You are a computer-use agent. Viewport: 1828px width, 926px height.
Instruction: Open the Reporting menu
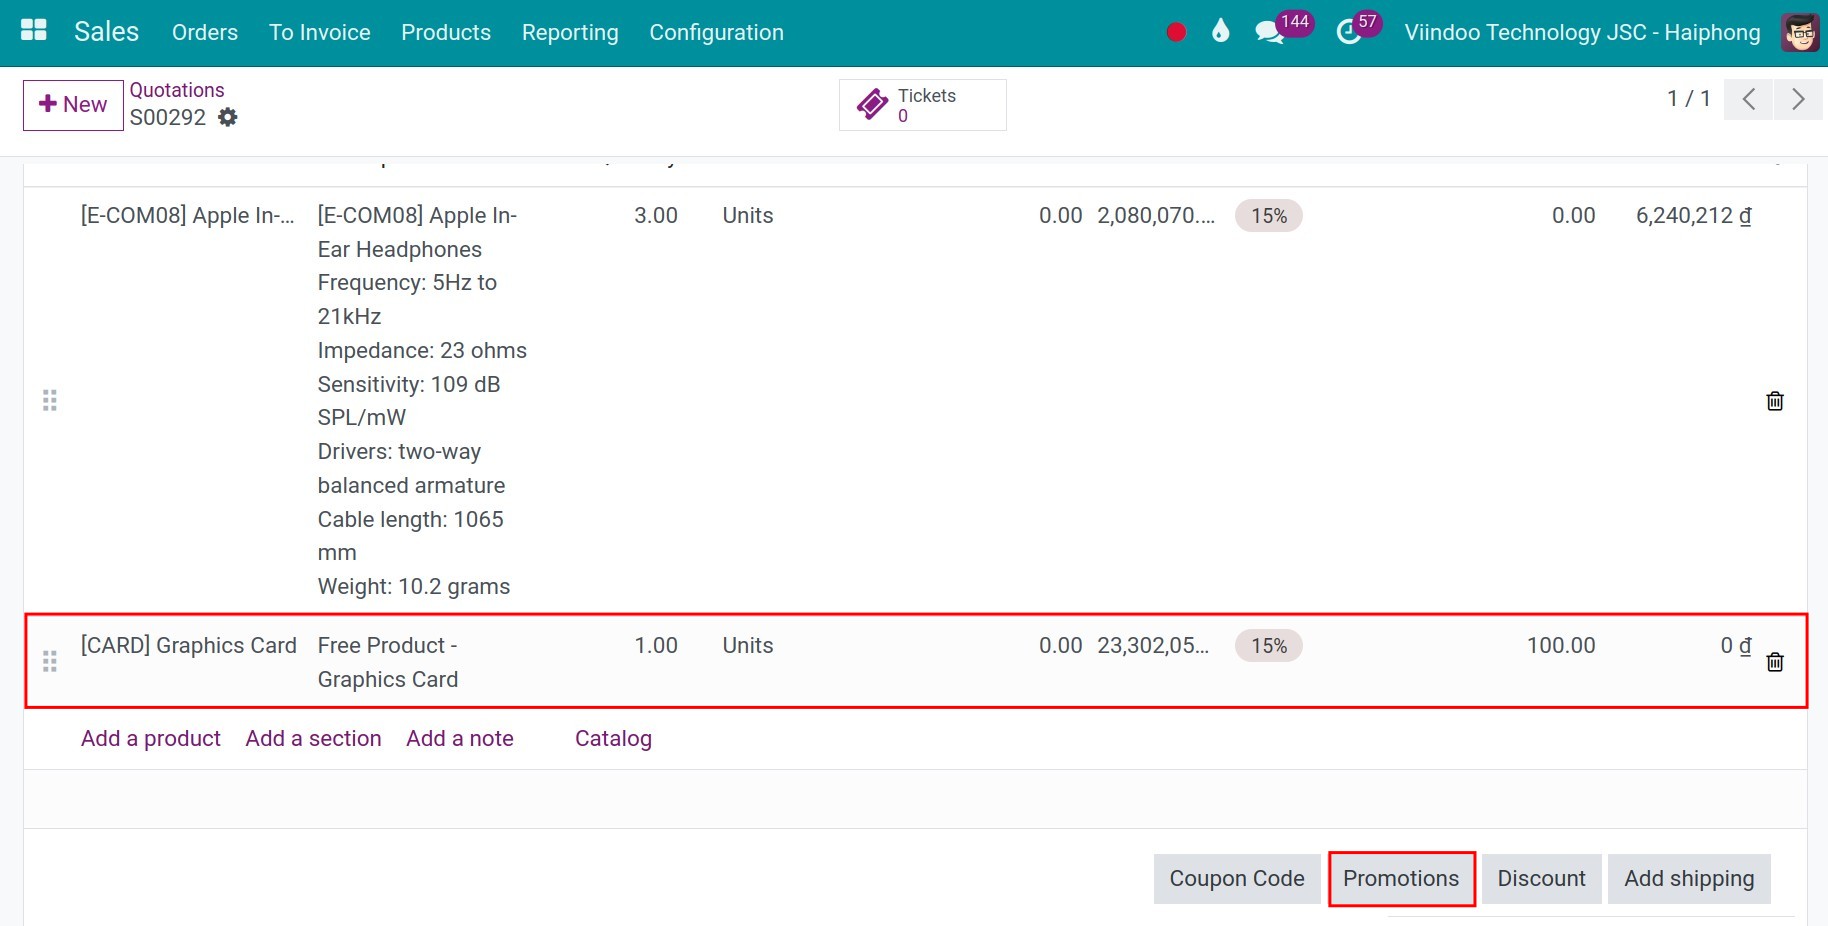(x=570, y=32)
